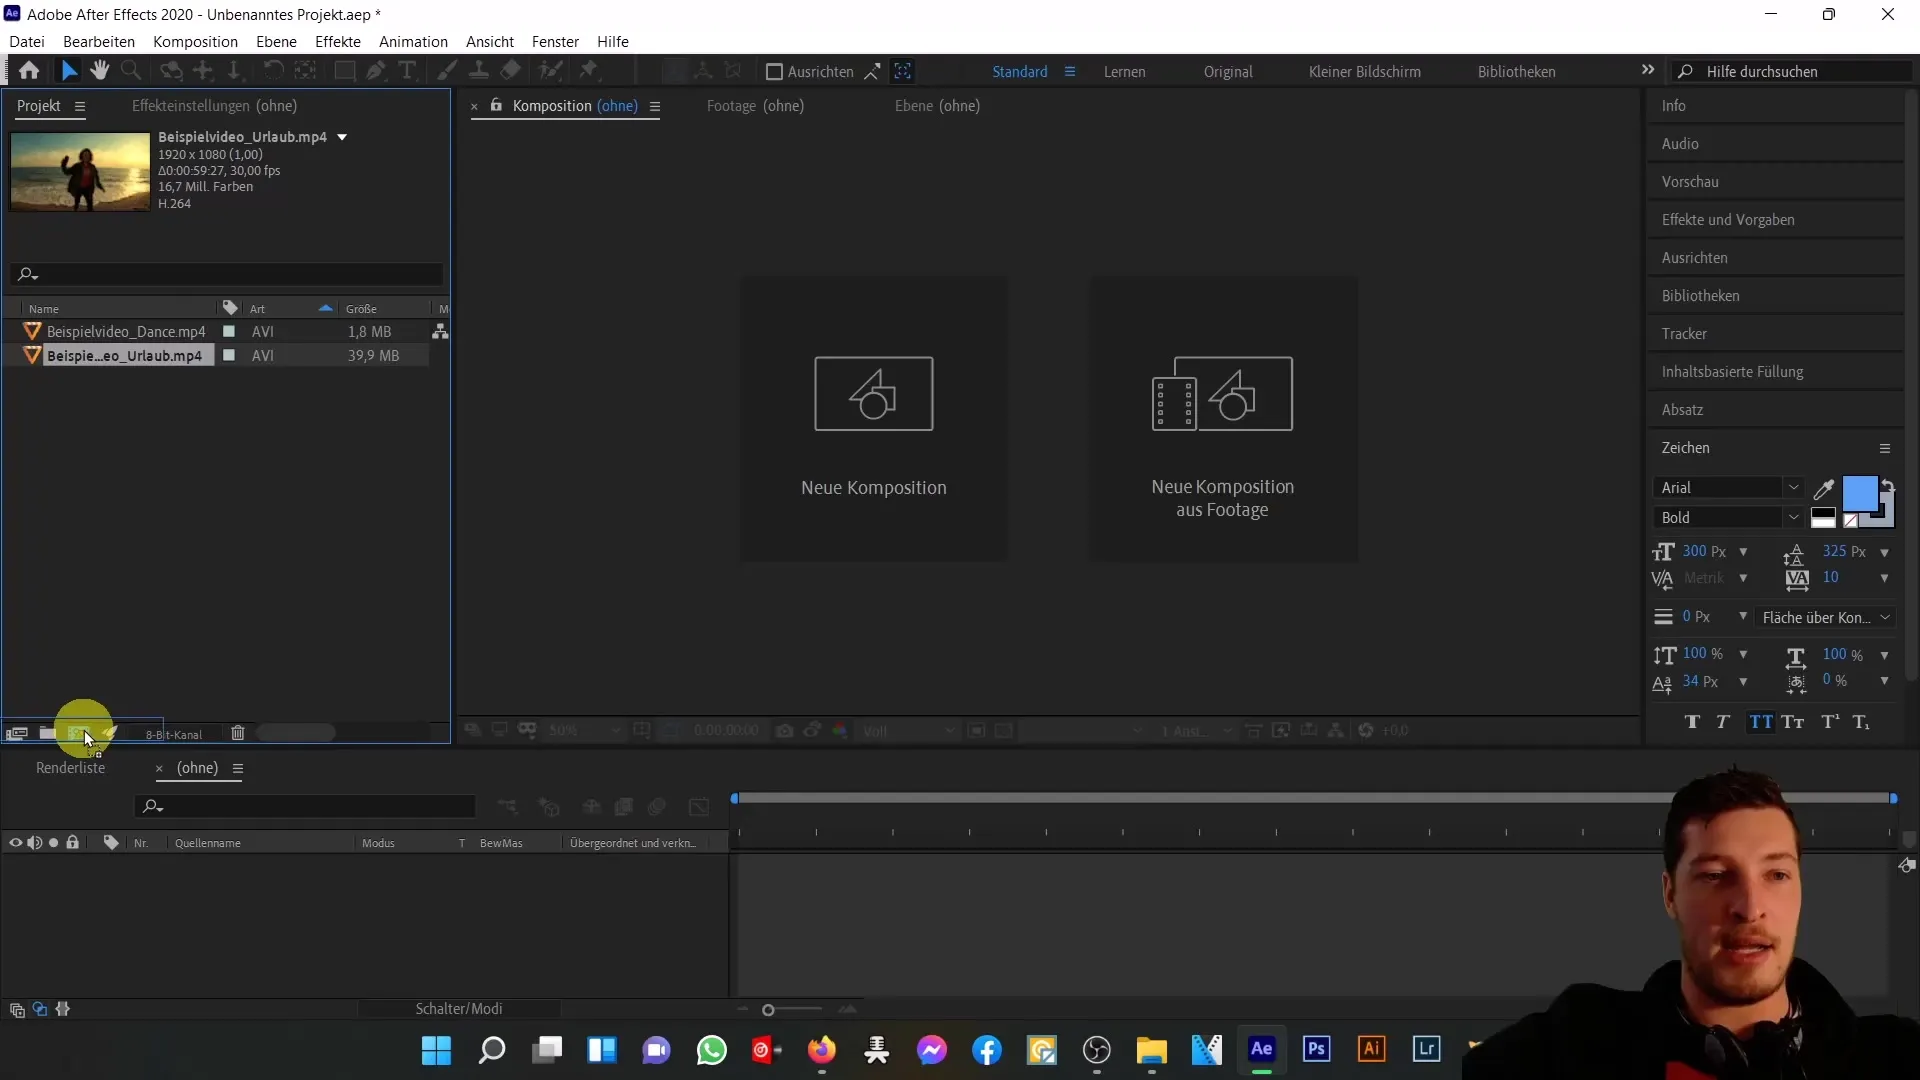Open the Effekte und Vorgaben panel
The height and width of the screenshot is (1080, 1920).
point(1727,219)
